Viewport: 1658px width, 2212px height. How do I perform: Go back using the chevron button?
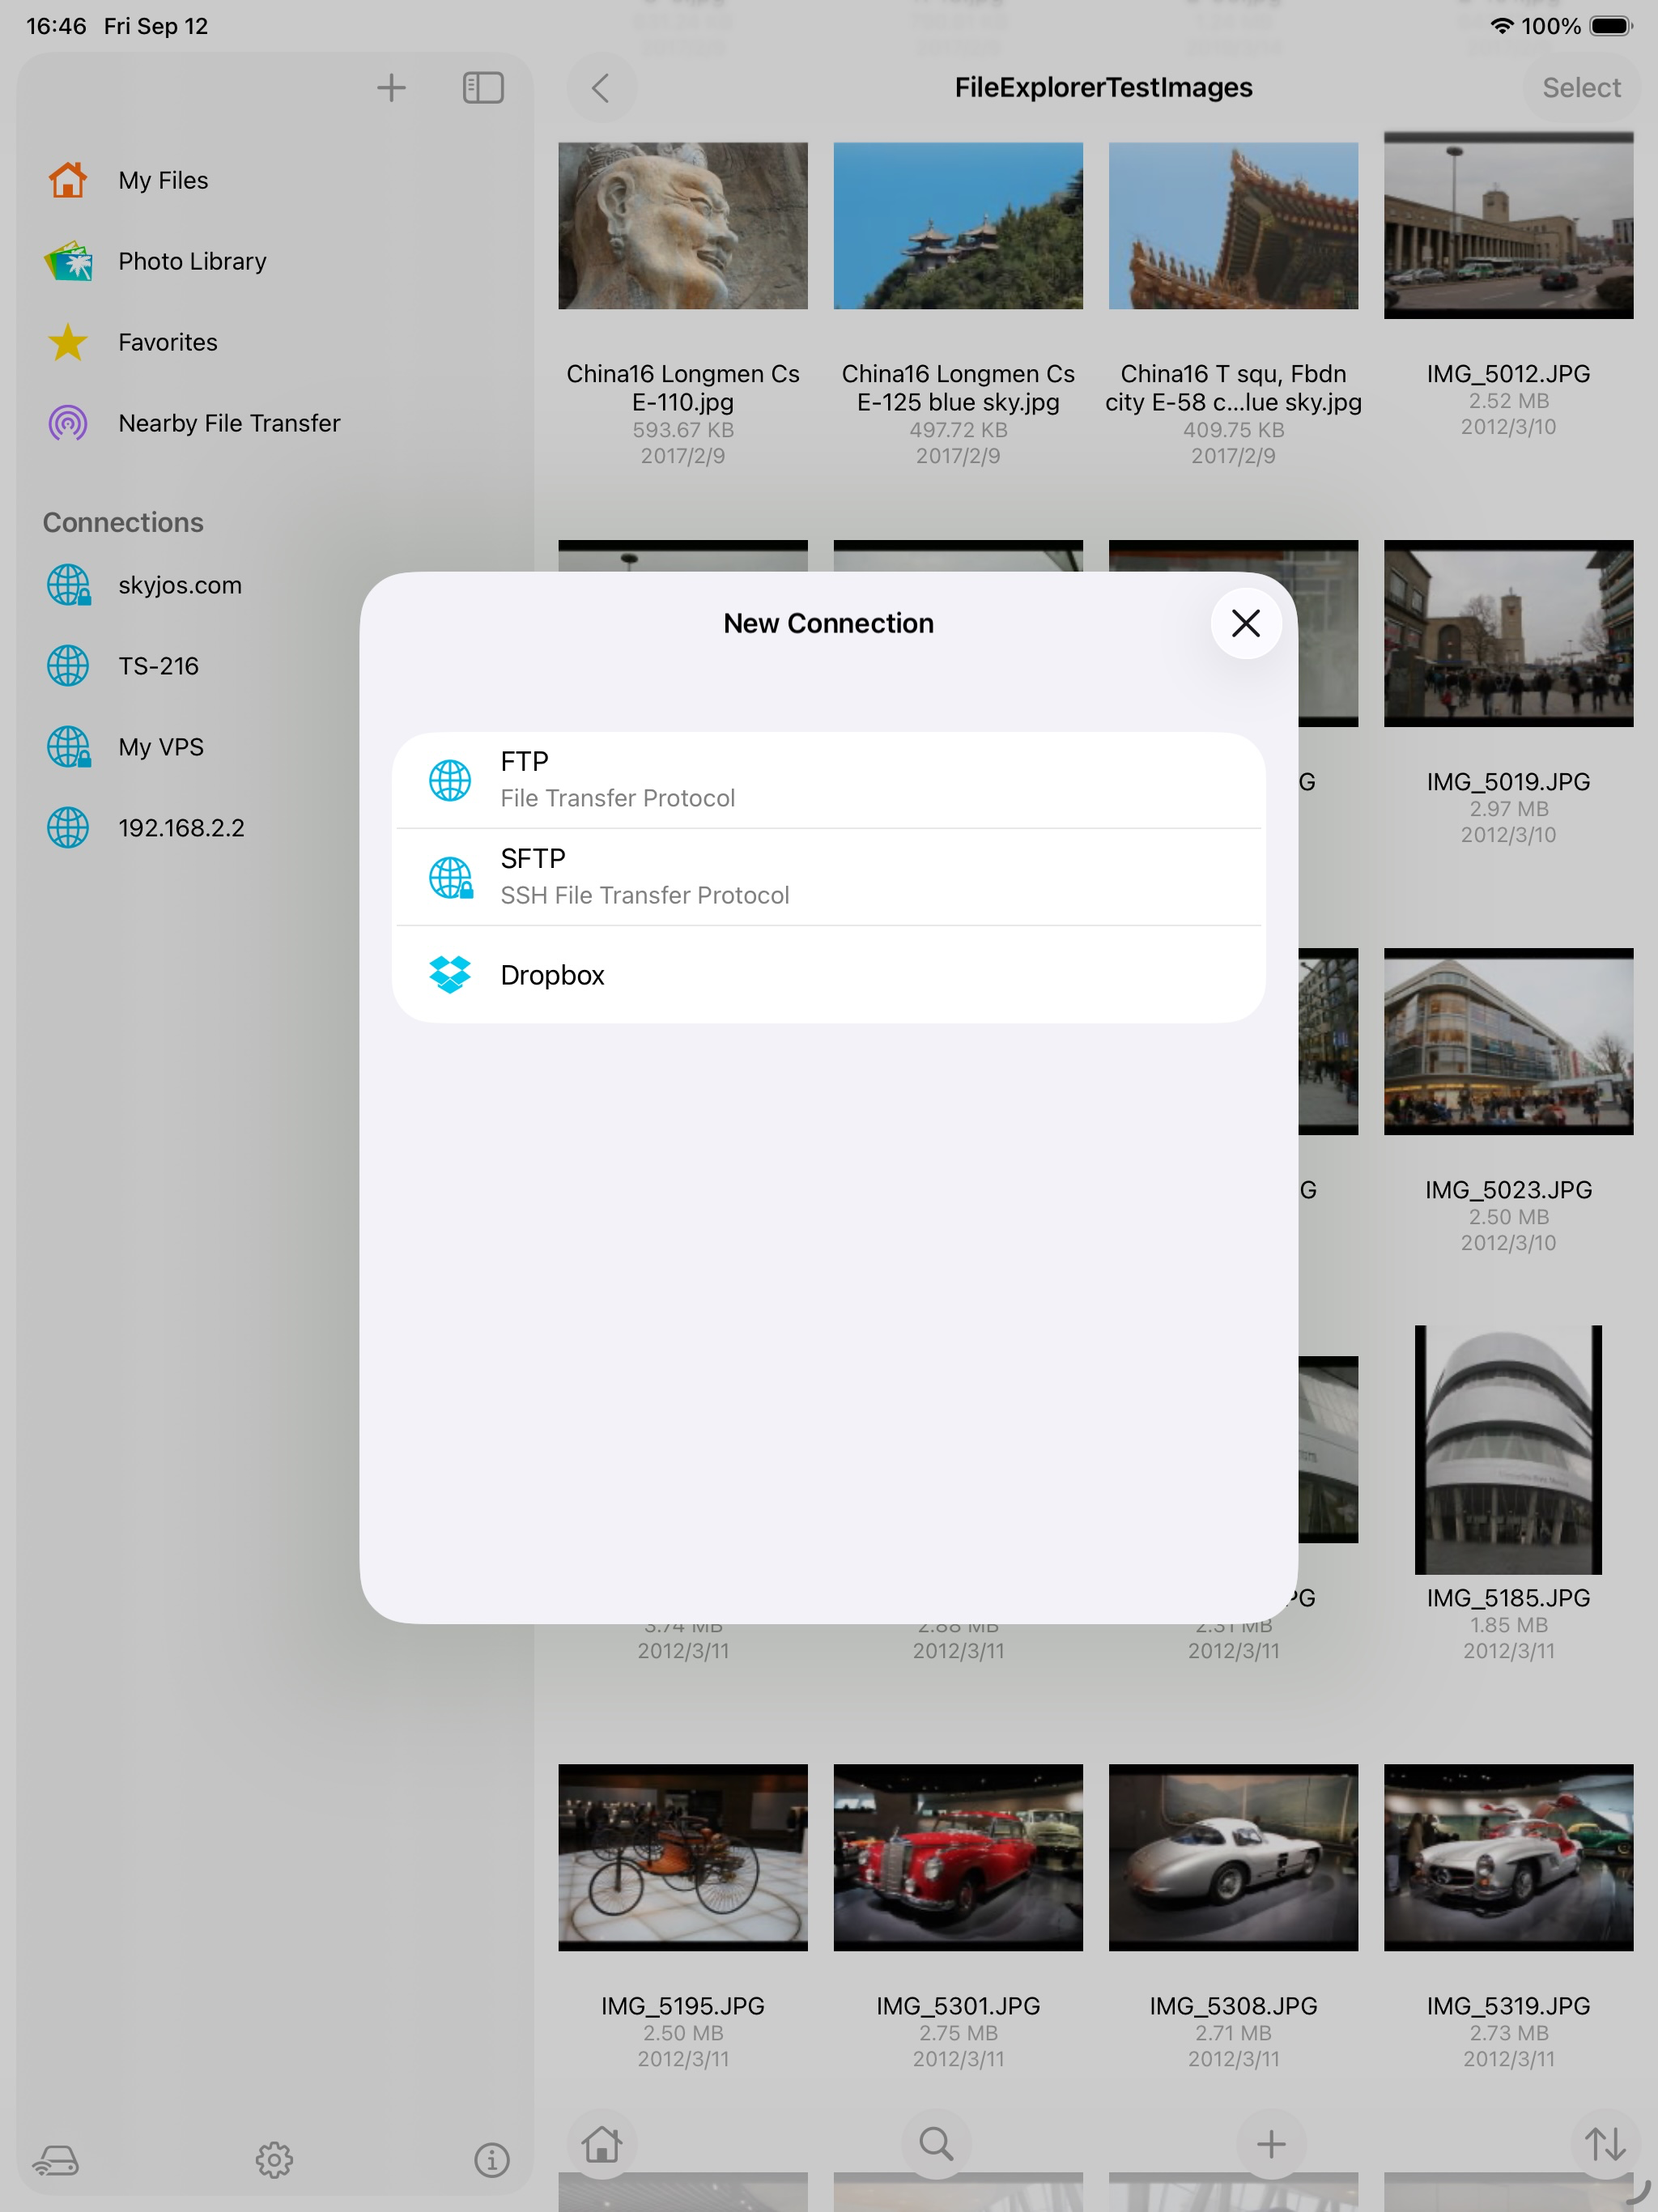coord(601,88)
